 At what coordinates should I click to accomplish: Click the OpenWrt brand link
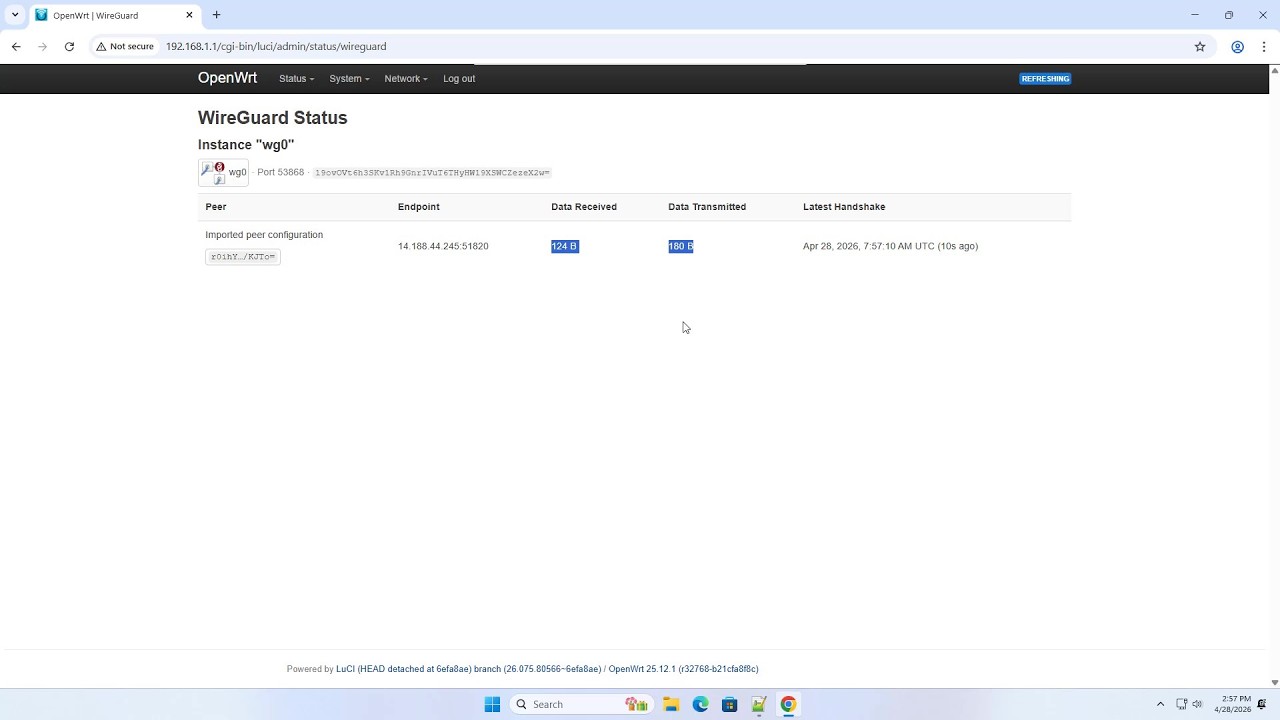pos(227,78)
